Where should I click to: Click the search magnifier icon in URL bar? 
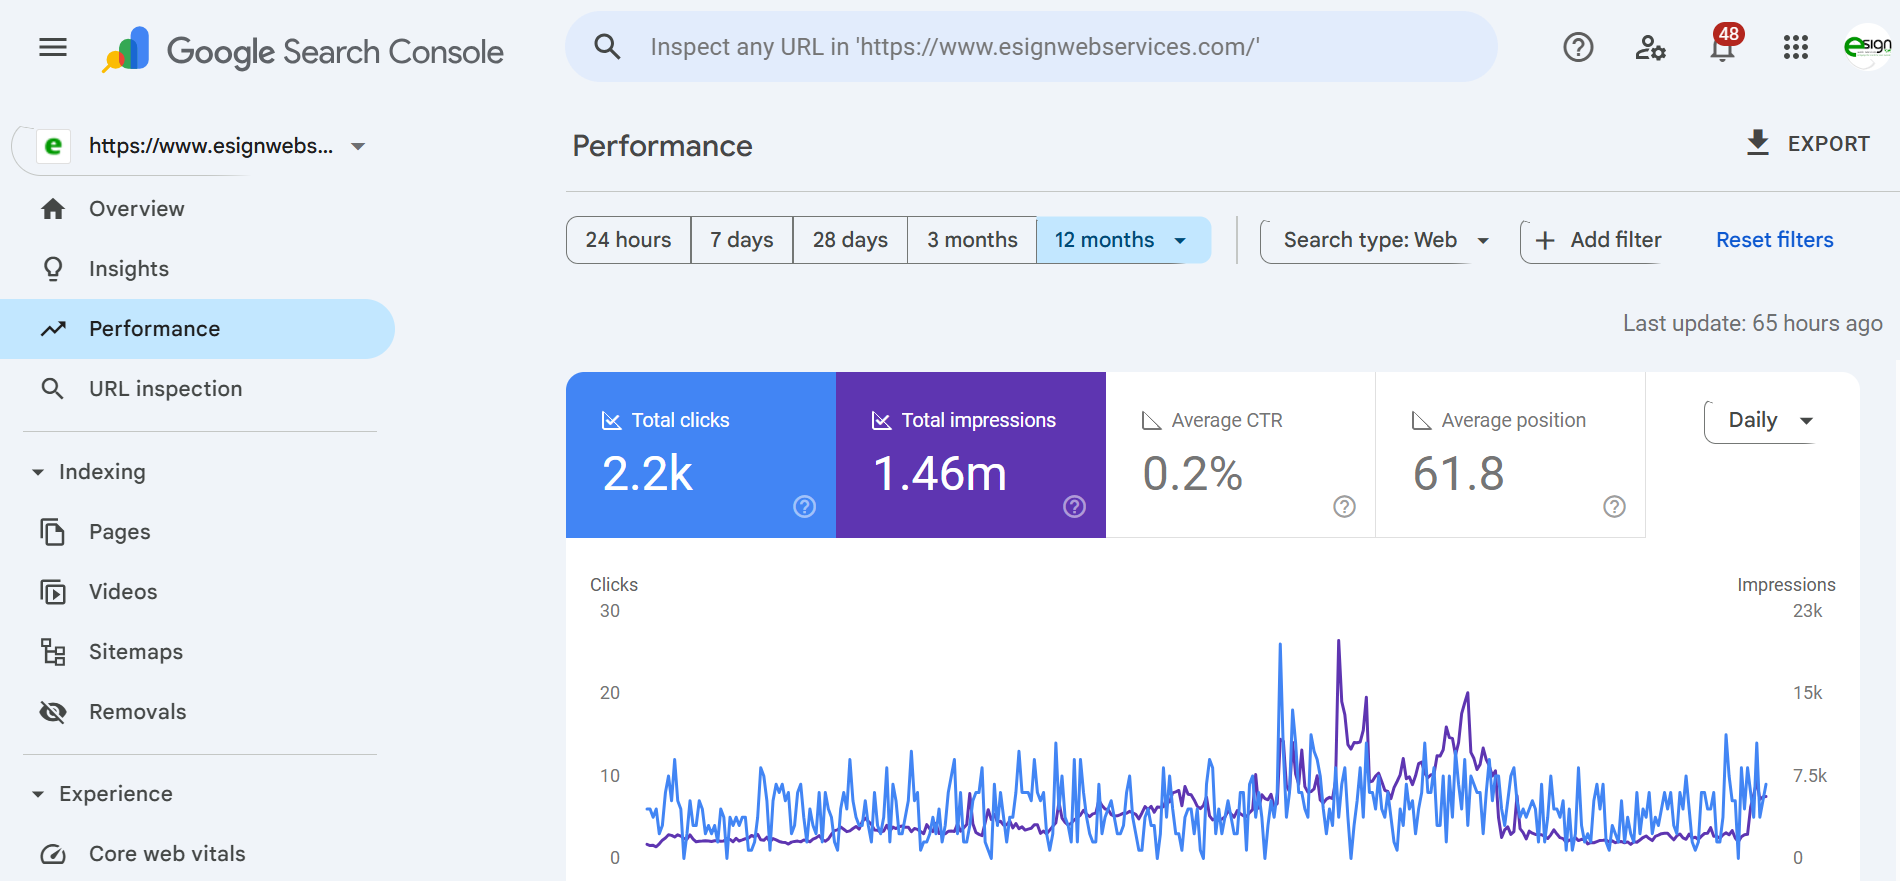coord(607,46)
